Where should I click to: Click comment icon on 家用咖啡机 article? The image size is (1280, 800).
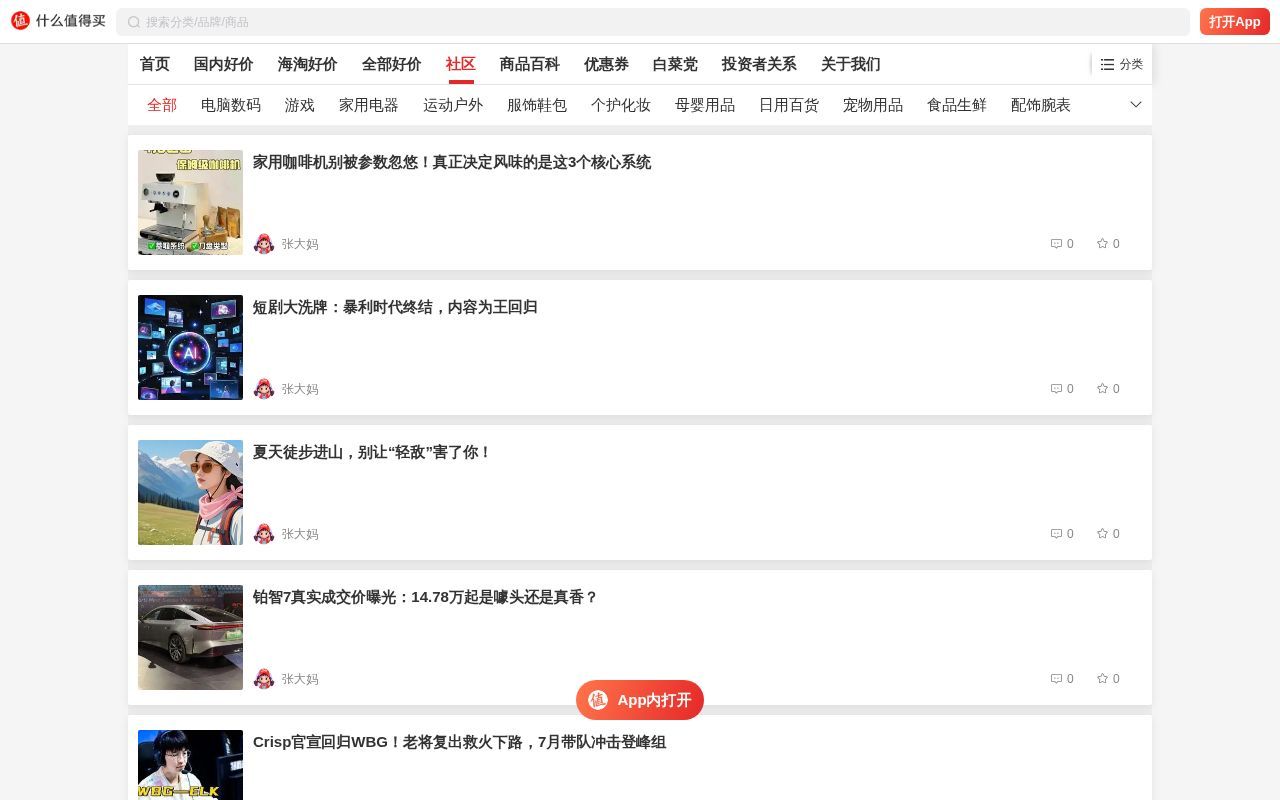pyautogui.click(x=1056, y=244)
